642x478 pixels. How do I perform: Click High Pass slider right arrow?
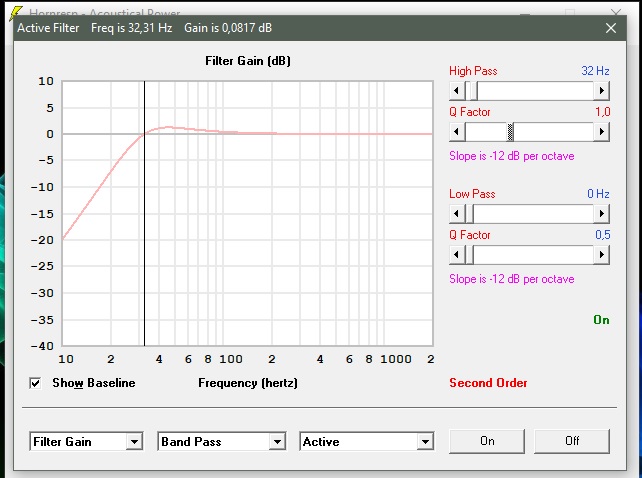pyautogui.click(x=601, y=91)
